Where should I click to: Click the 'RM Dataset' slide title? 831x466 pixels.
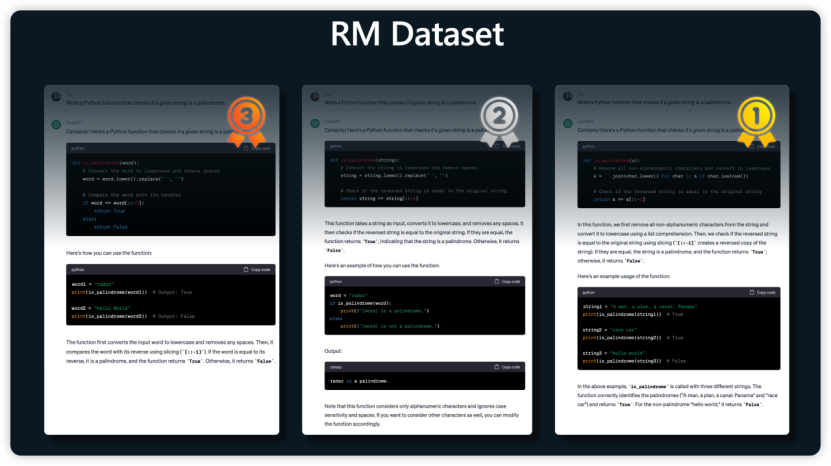[x=417, y=34]
